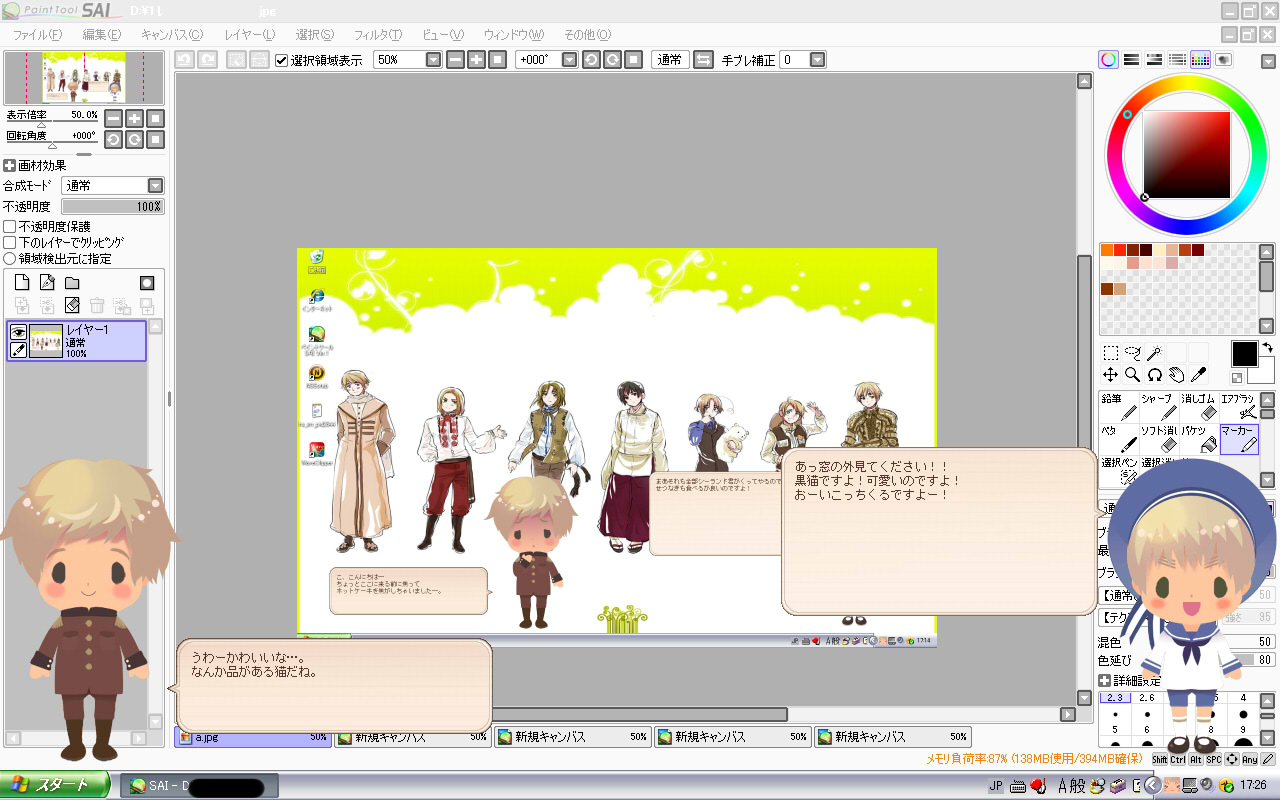The width and height of the screenshot is (1280, 800).
Task: Choose the マーカー marker tool
Action: 1239,439
